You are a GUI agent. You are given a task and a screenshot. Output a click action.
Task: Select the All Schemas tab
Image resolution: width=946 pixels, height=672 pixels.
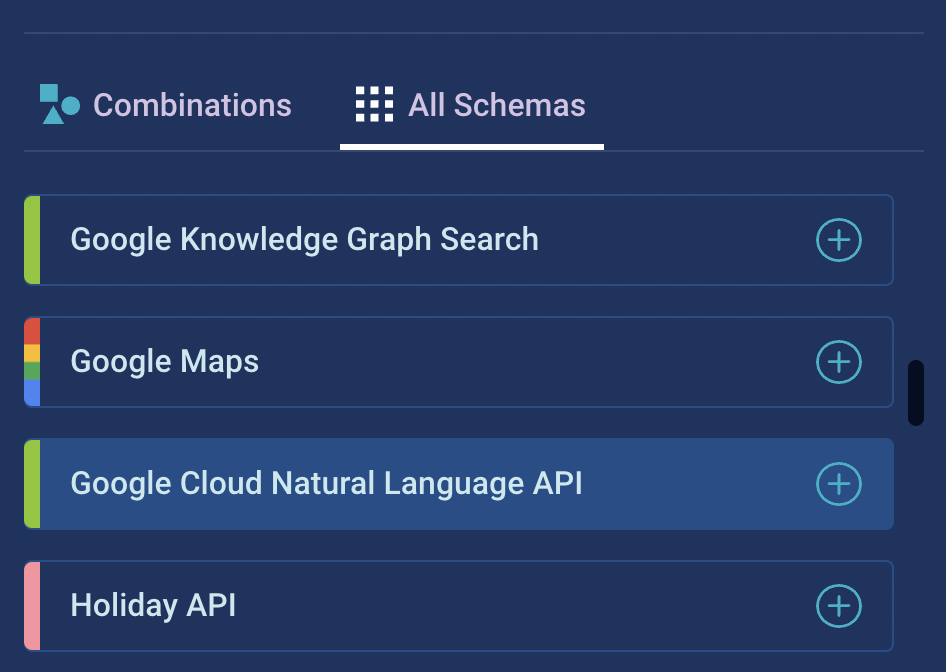pyautogui.click(x=472, y=105)
